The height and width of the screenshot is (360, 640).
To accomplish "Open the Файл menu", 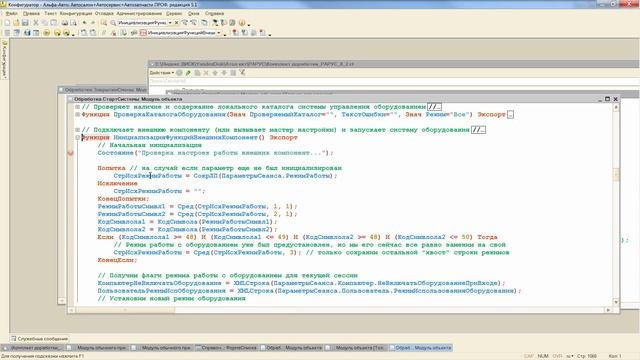I will [11, 13].
